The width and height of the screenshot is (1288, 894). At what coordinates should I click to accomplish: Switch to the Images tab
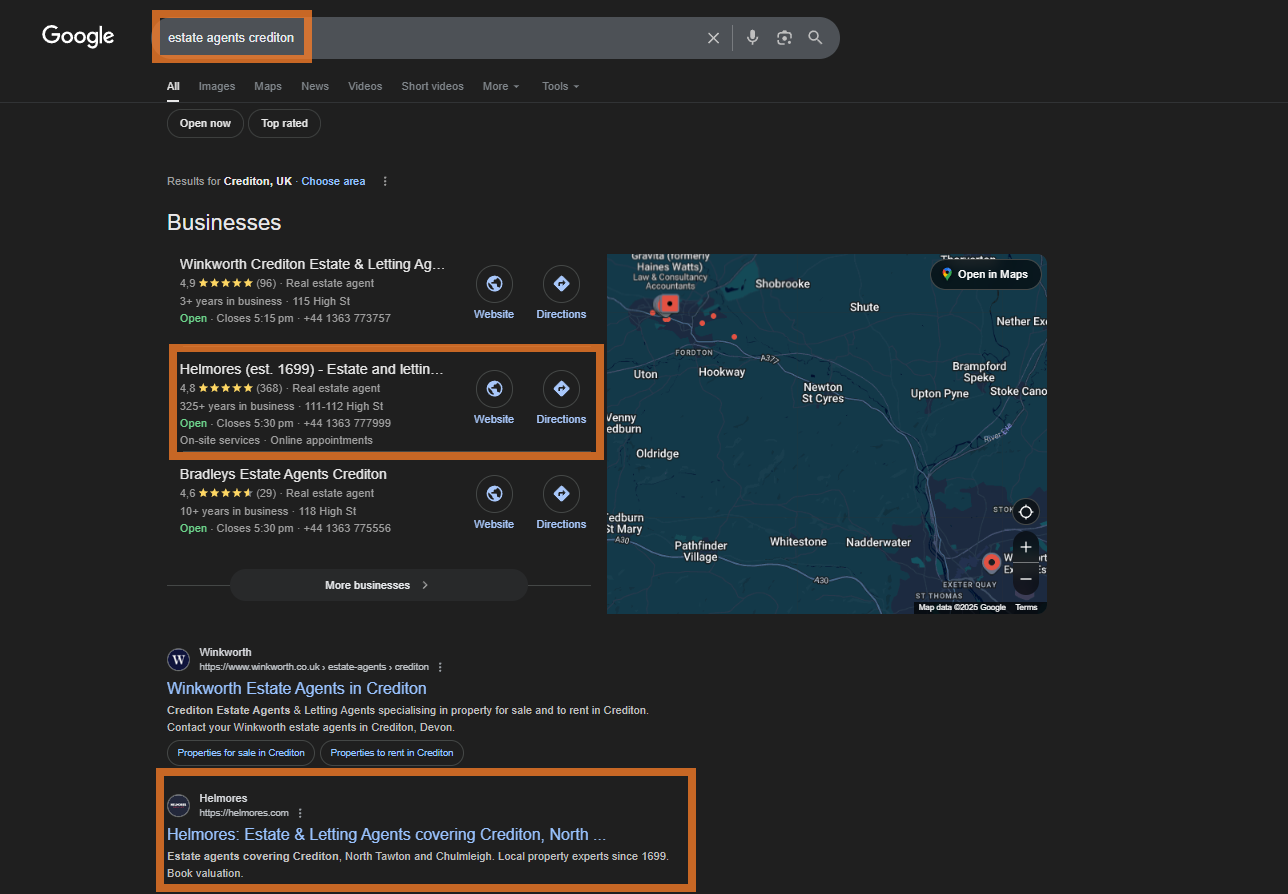click(x=217, y=86)
